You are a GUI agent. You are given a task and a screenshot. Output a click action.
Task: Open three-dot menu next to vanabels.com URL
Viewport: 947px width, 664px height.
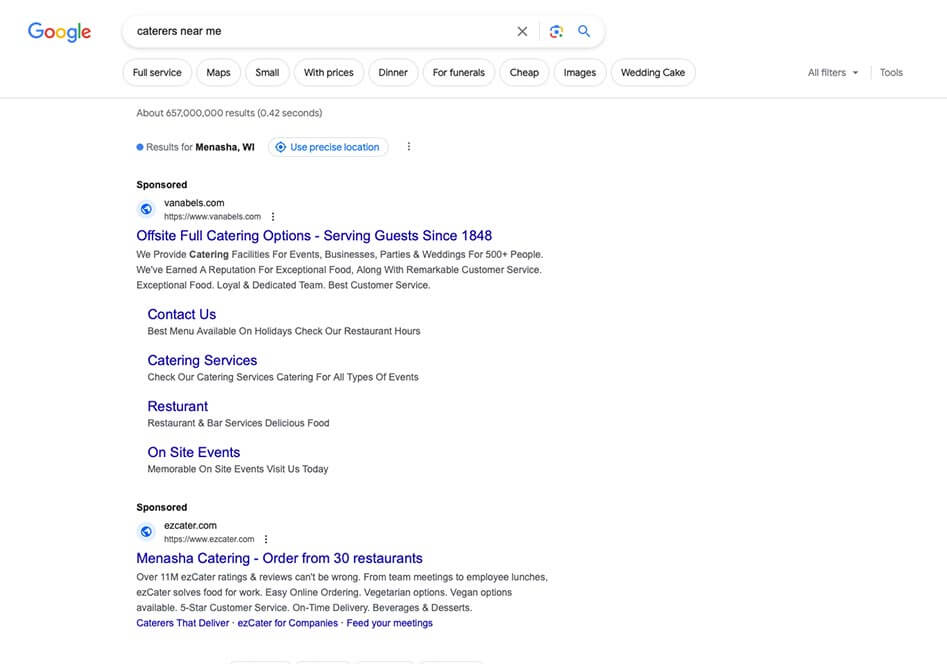[x=273, y=217]
